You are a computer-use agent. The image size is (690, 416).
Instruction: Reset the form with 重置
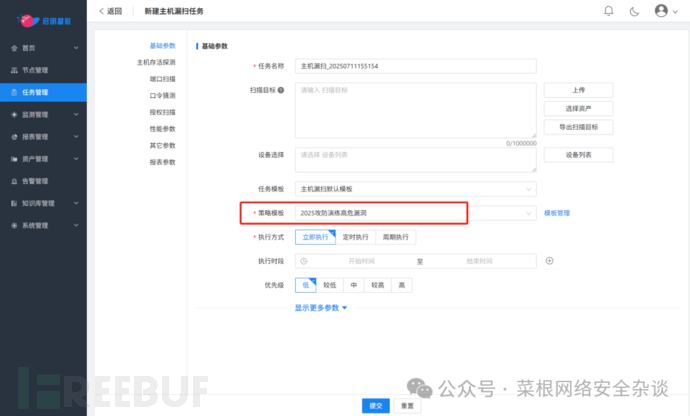(407, 406)
